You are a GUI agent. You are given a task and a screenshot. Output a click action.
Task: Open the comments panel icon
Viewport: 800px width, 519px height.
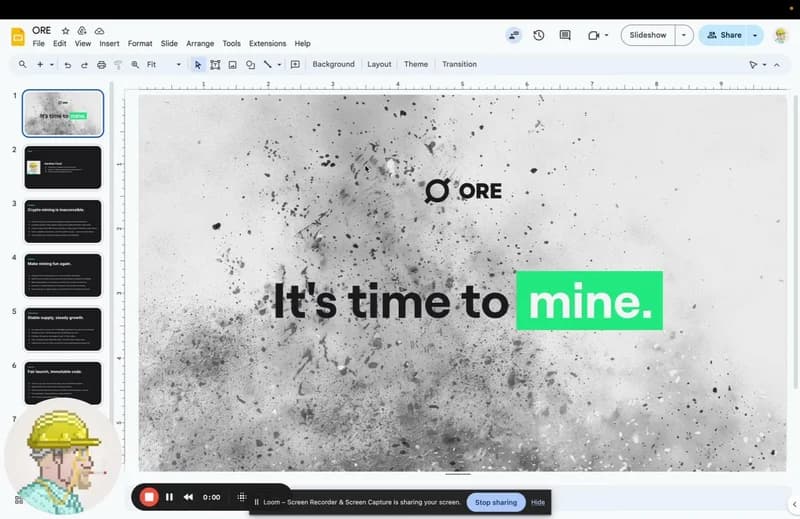pos(565,35)
